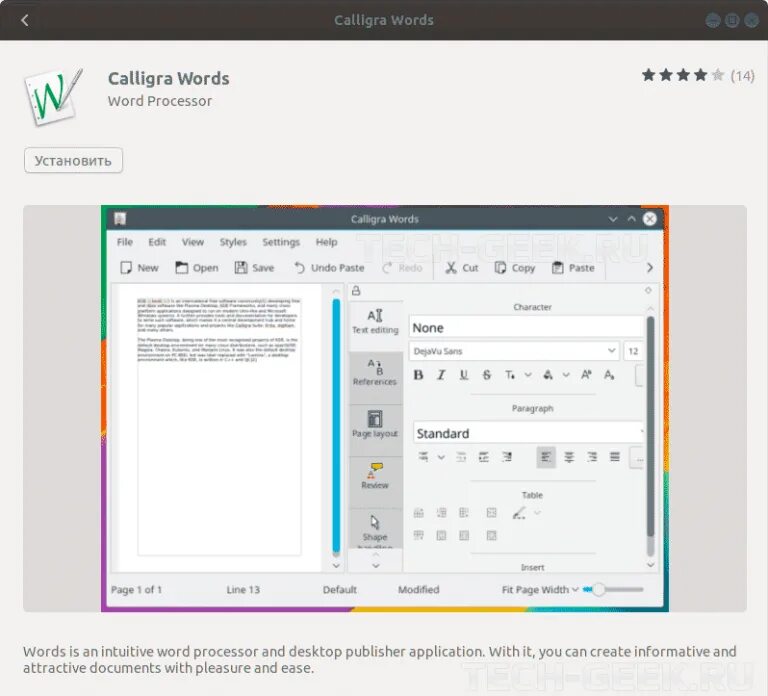Click the Open toolbar icon

182,267
